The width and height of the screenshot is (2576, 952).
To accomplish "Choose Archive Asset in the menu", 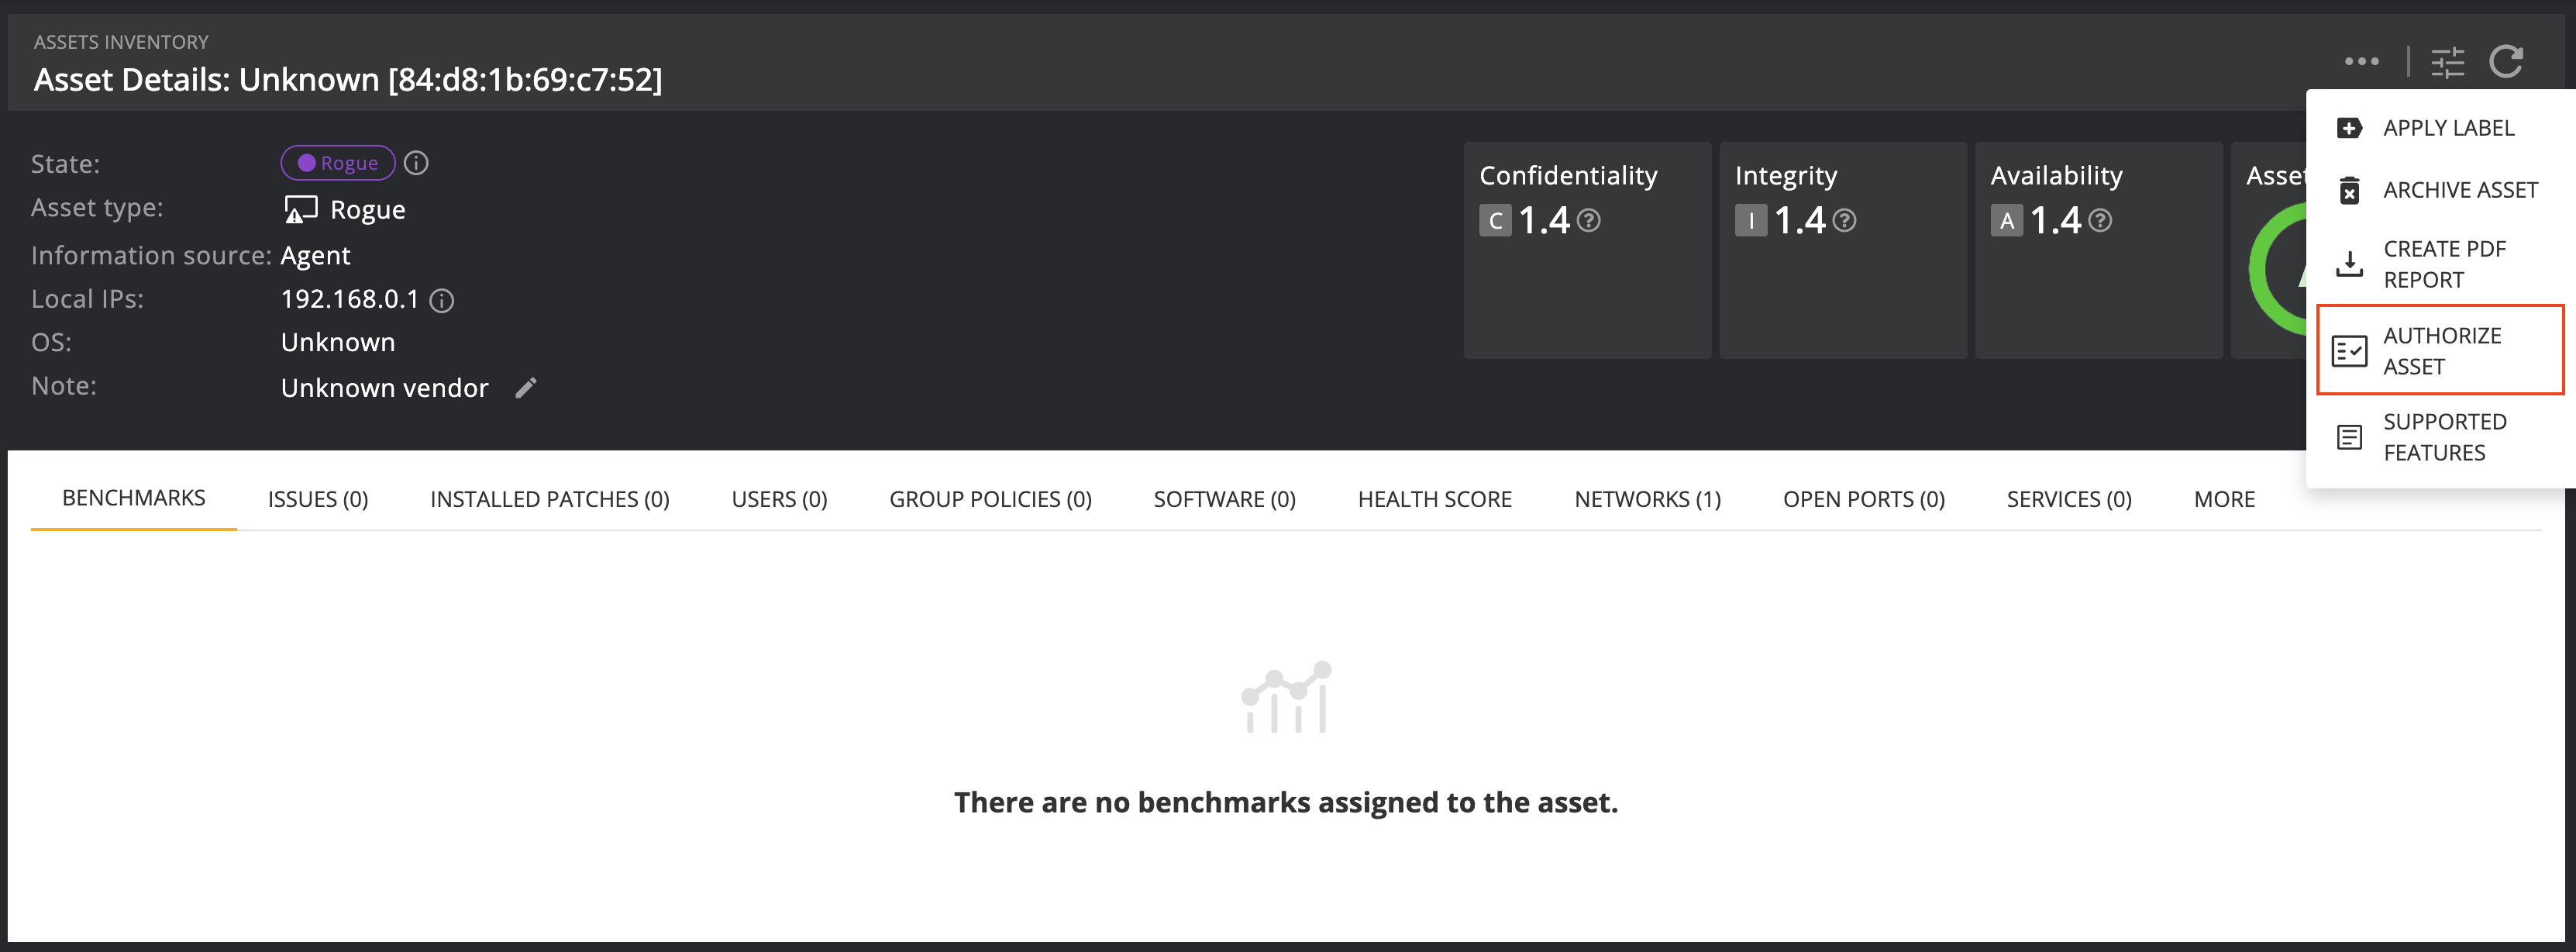I will point(2459,190).
